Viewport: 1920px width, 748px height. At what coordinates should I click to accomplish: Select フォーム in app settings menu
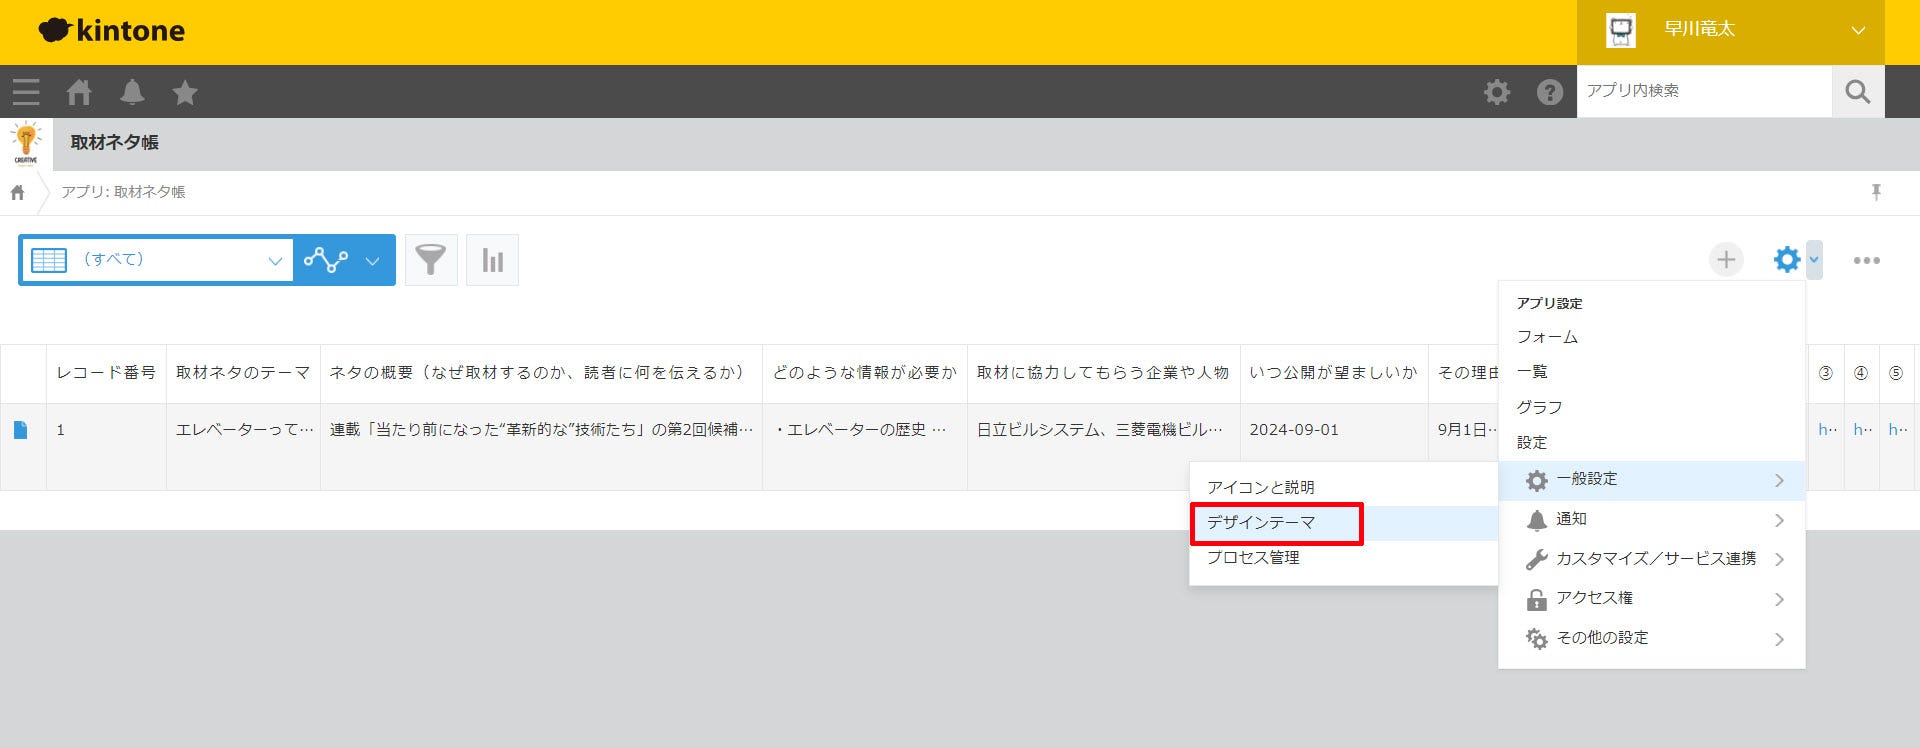click(1547, 337)
